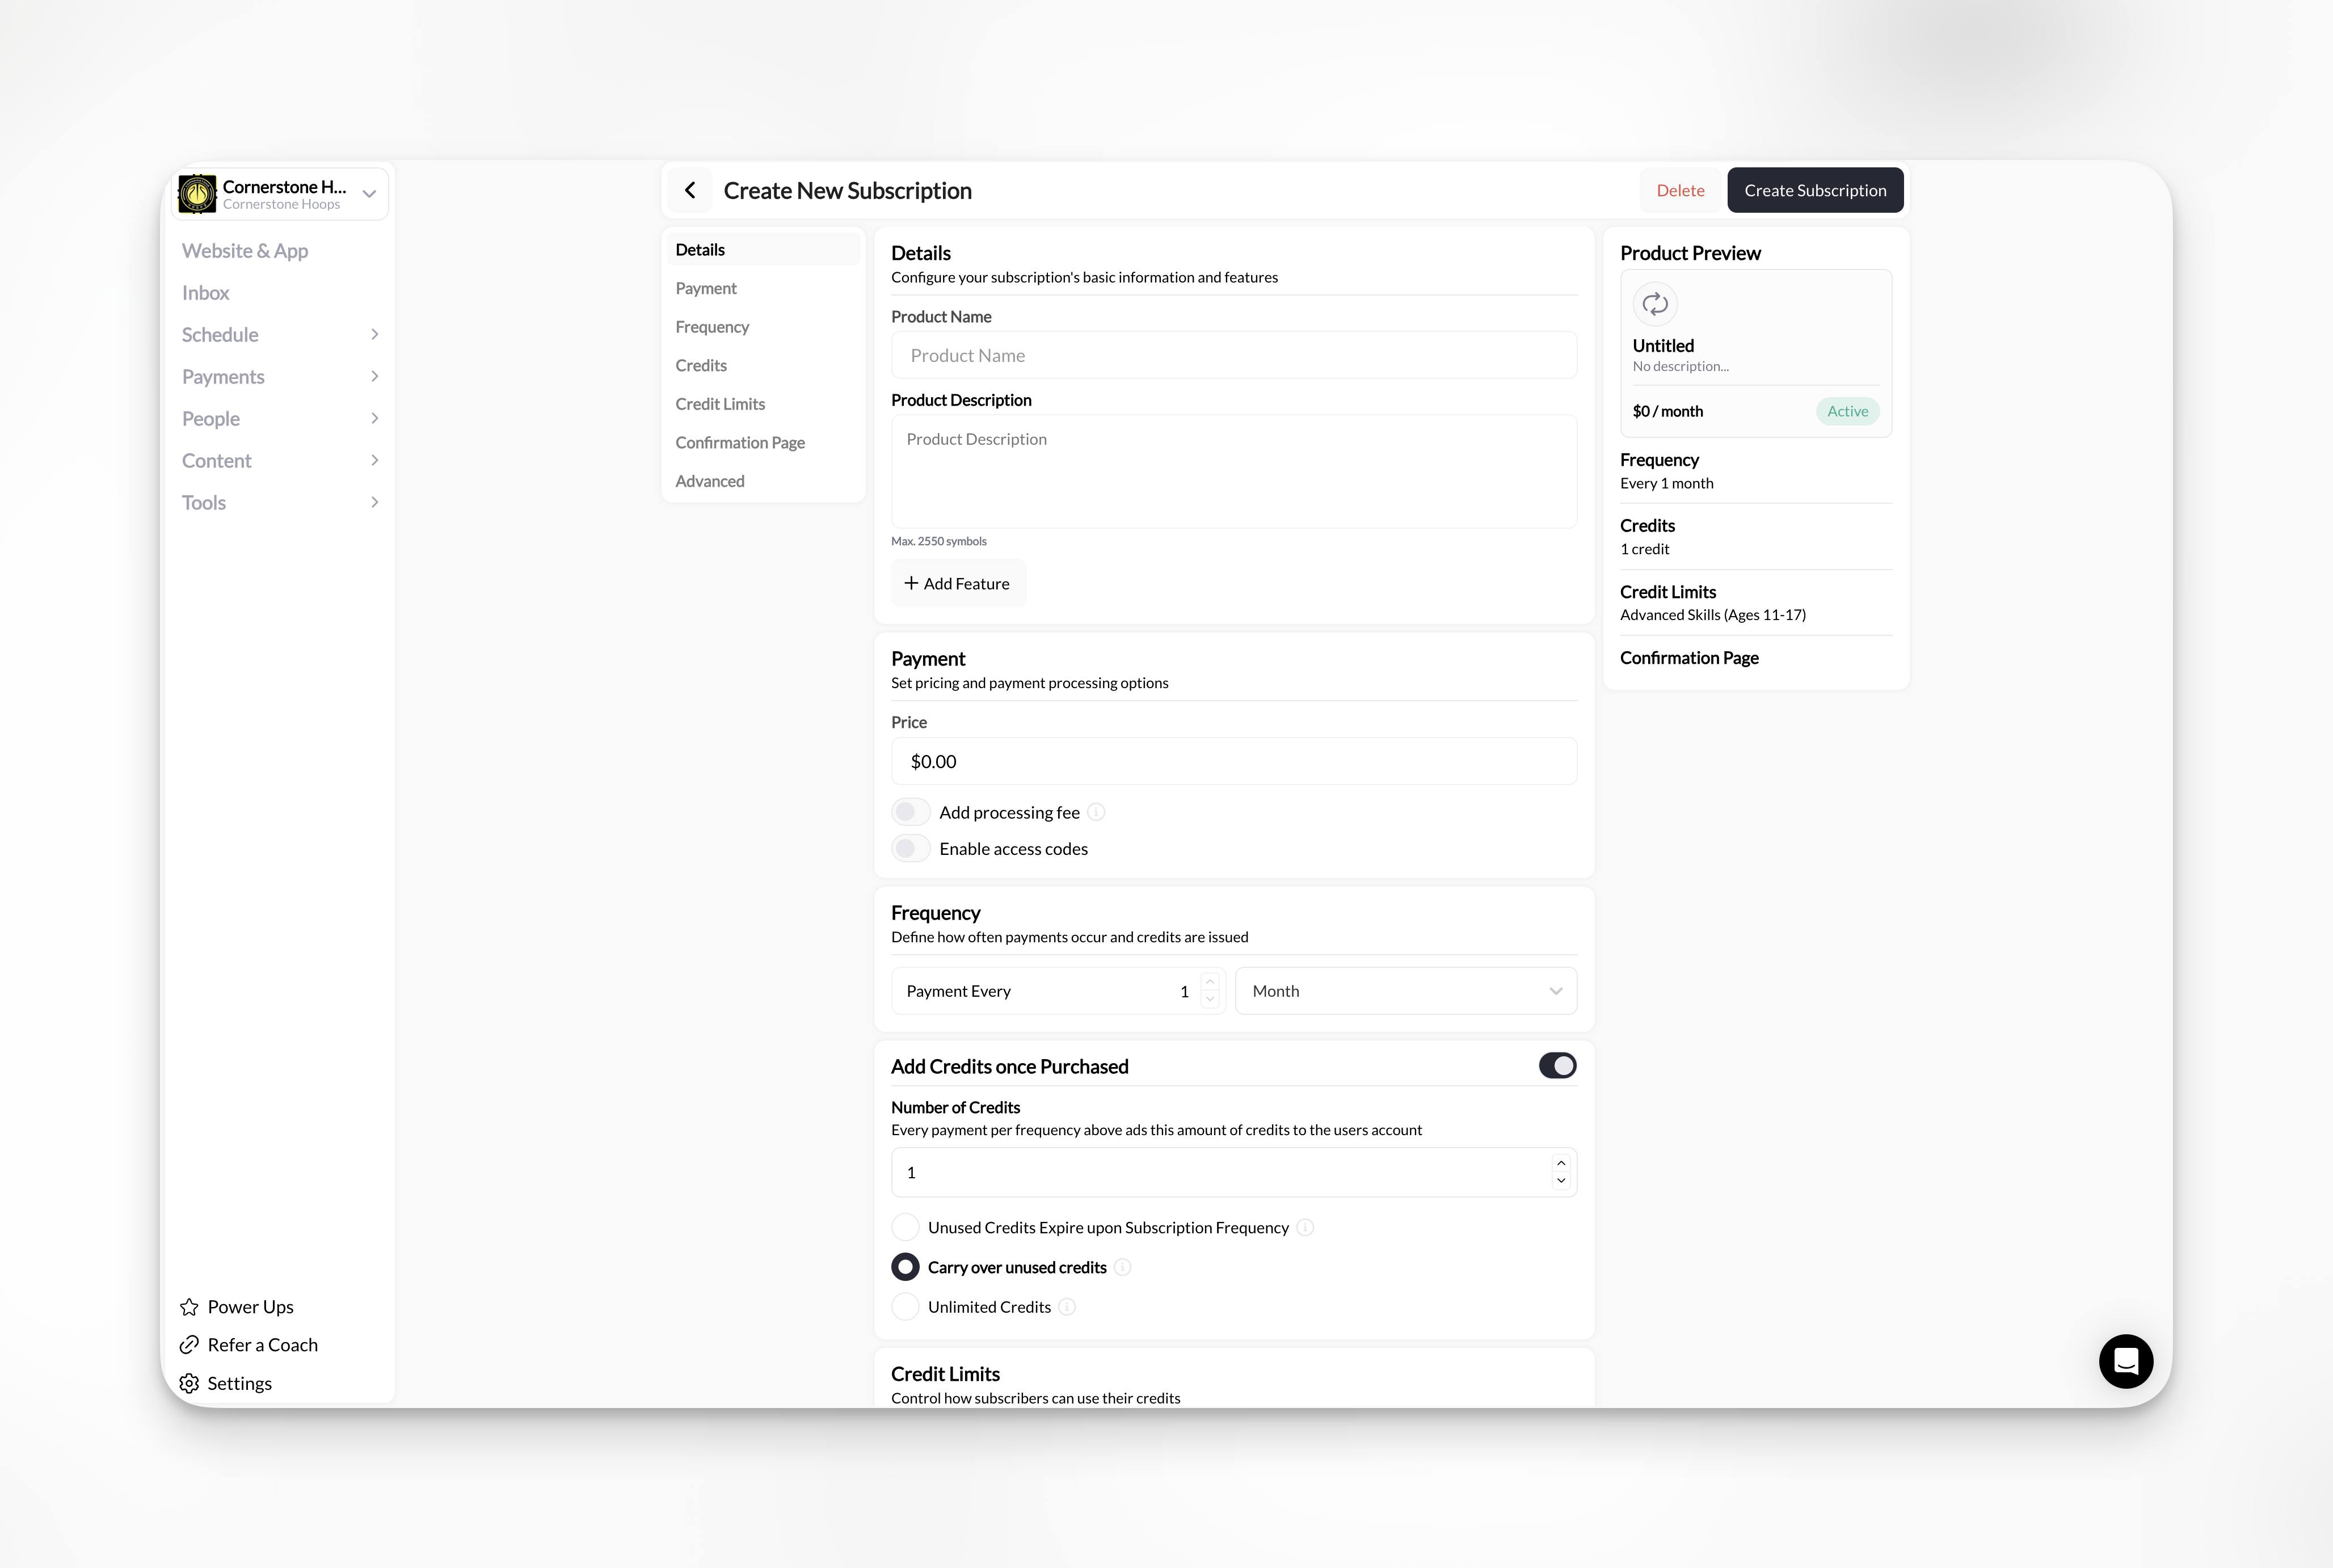
Task: Increment Number of Credits with the up stepper
Action: (x=1560, y=1163)
